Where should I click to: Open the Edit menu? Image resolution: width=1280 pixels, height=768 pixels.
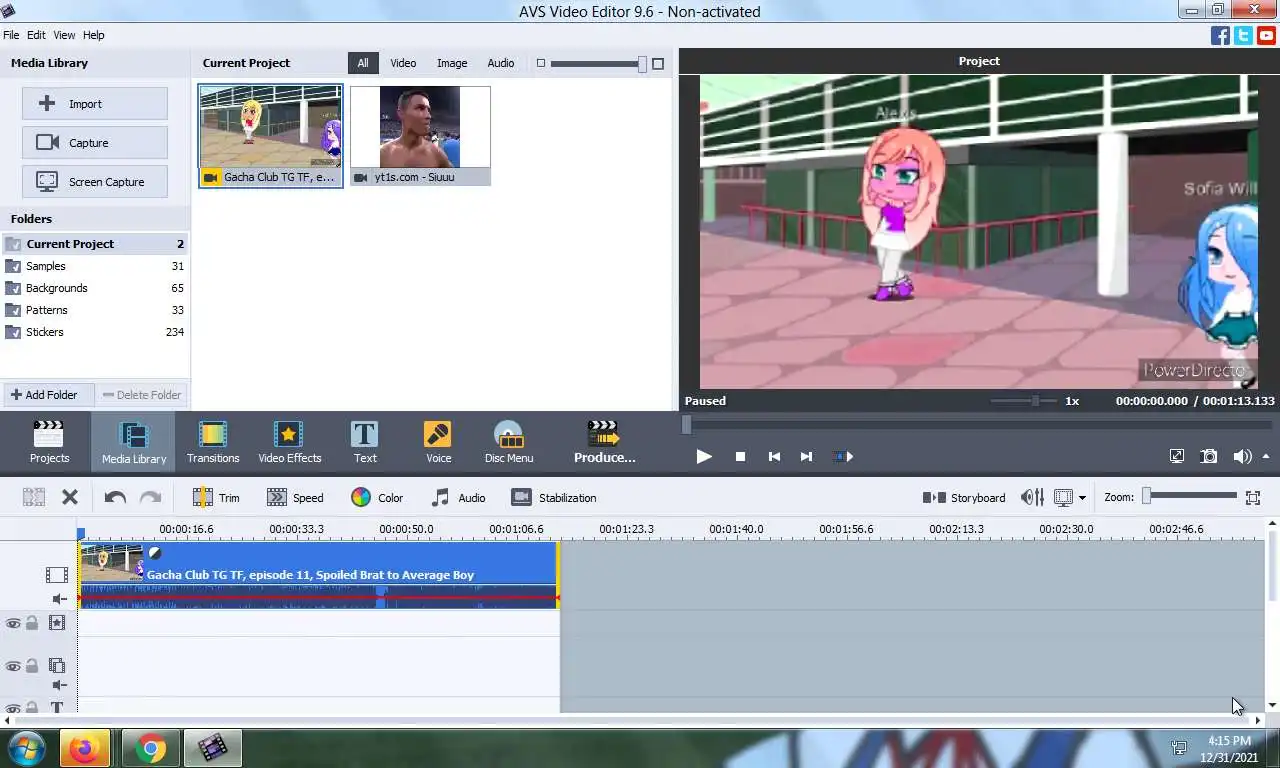click(x=36, y=35)
